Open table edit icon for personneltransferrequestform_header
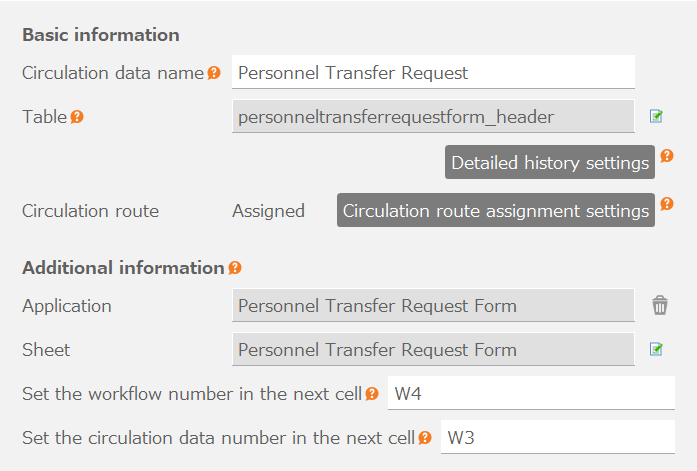The height and width of the screenshot is (471, 697). [x=656, y=117]
